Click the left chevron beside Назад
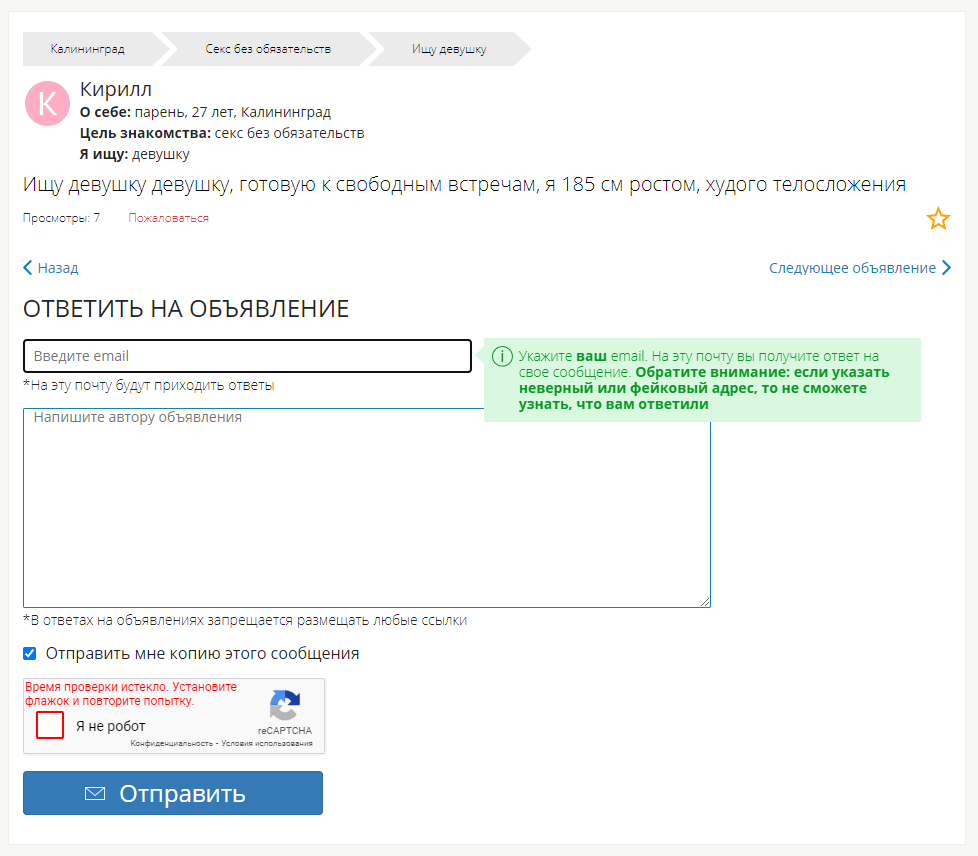Screen dimensions: 978x856 tap(28, 268)
